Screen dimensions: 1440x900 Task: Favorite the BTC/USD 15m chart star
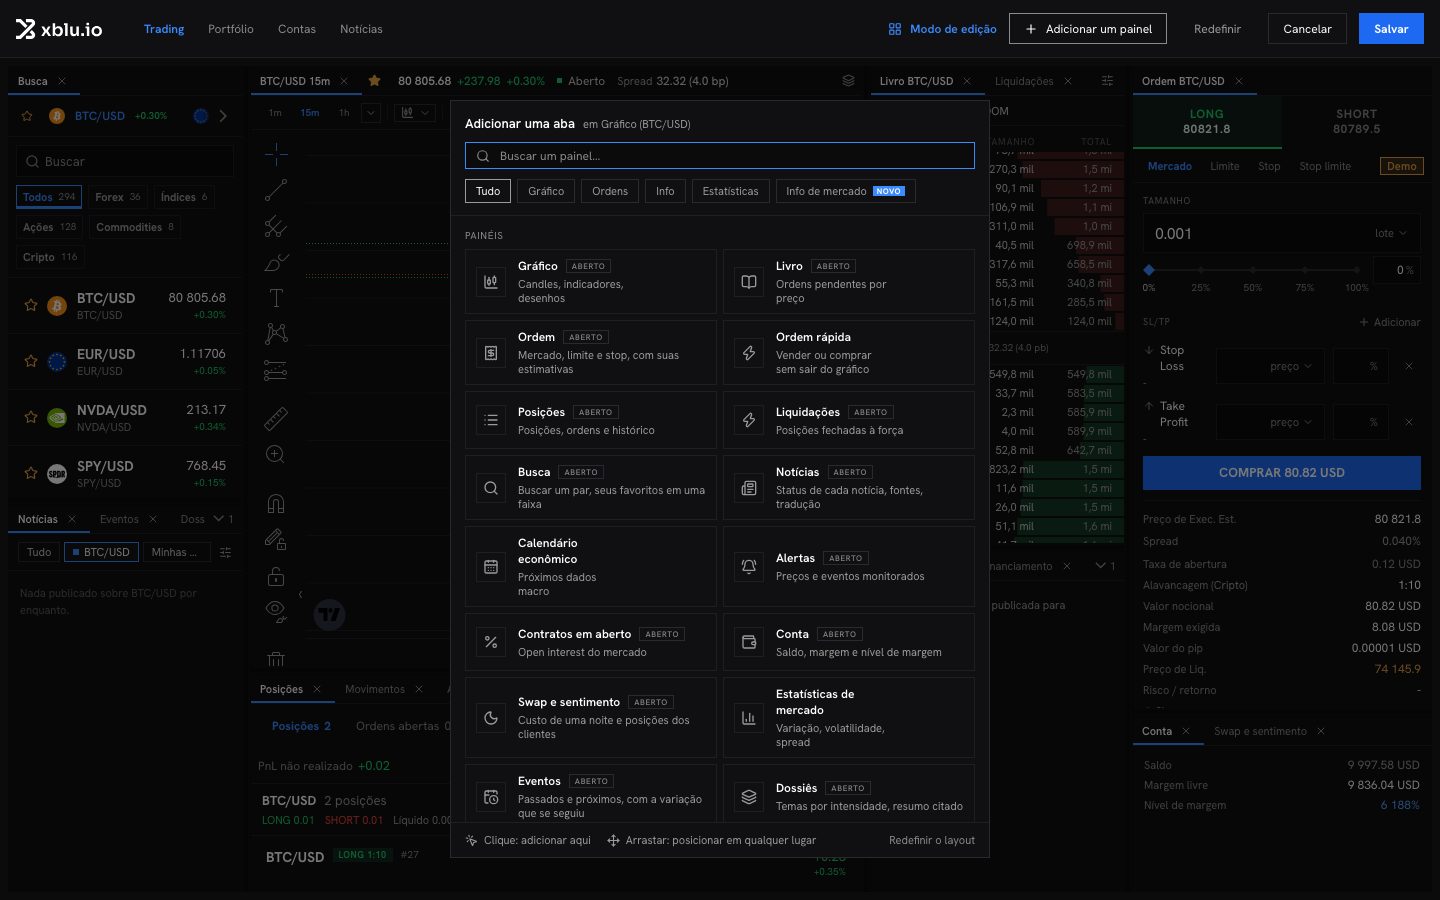374,81
